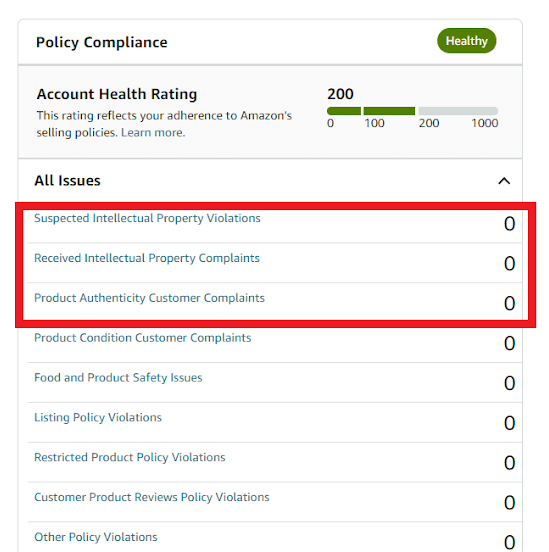Click the Learn more link

point(153,133)
